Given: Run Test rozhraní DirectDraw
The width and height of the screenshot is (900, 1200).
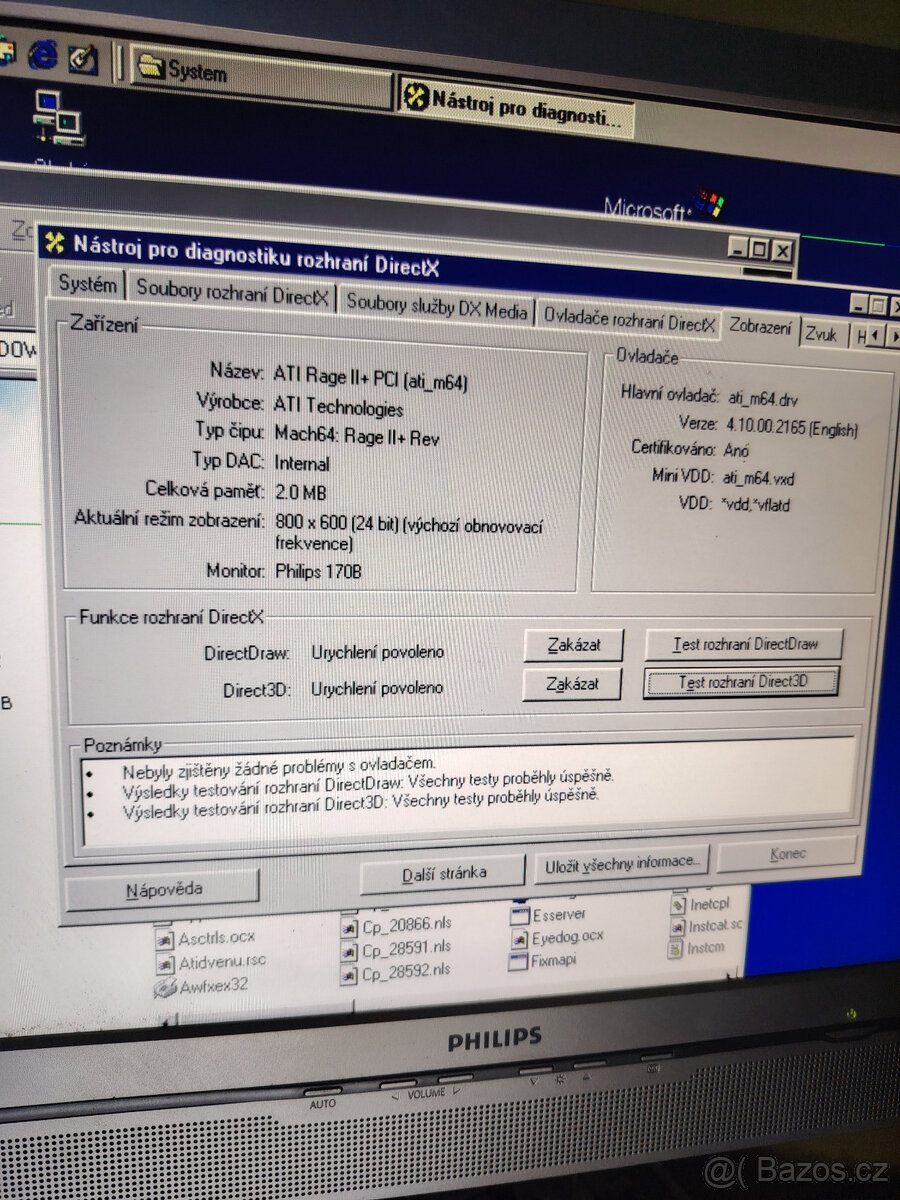Looking at the screenshot, I should [x=744, y=643].
